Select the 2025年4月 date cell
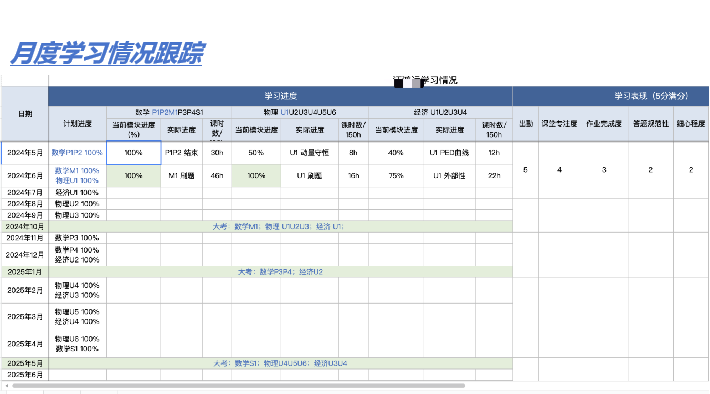 tap(25, 344)
